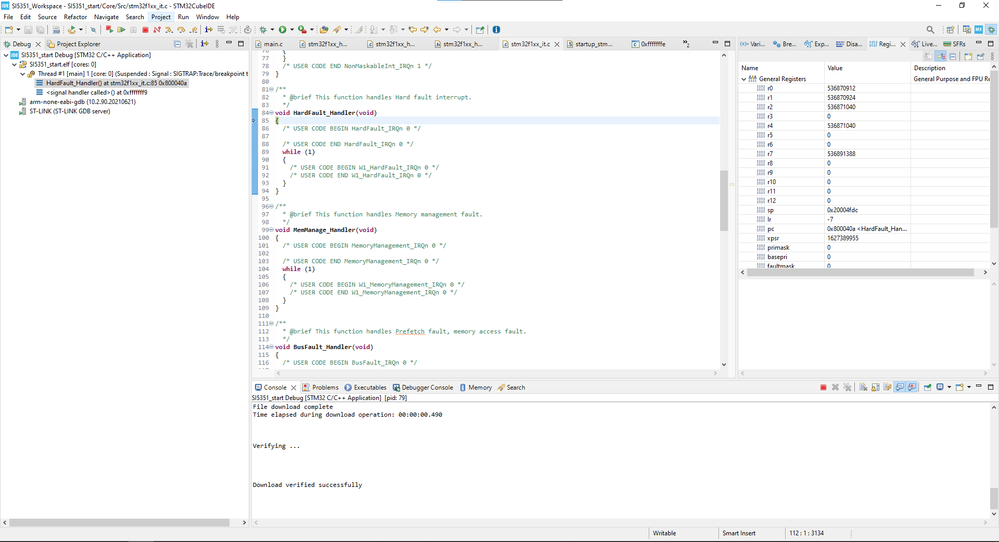Click the Terminate red square in main toolbar

click(x=145, y=30)
